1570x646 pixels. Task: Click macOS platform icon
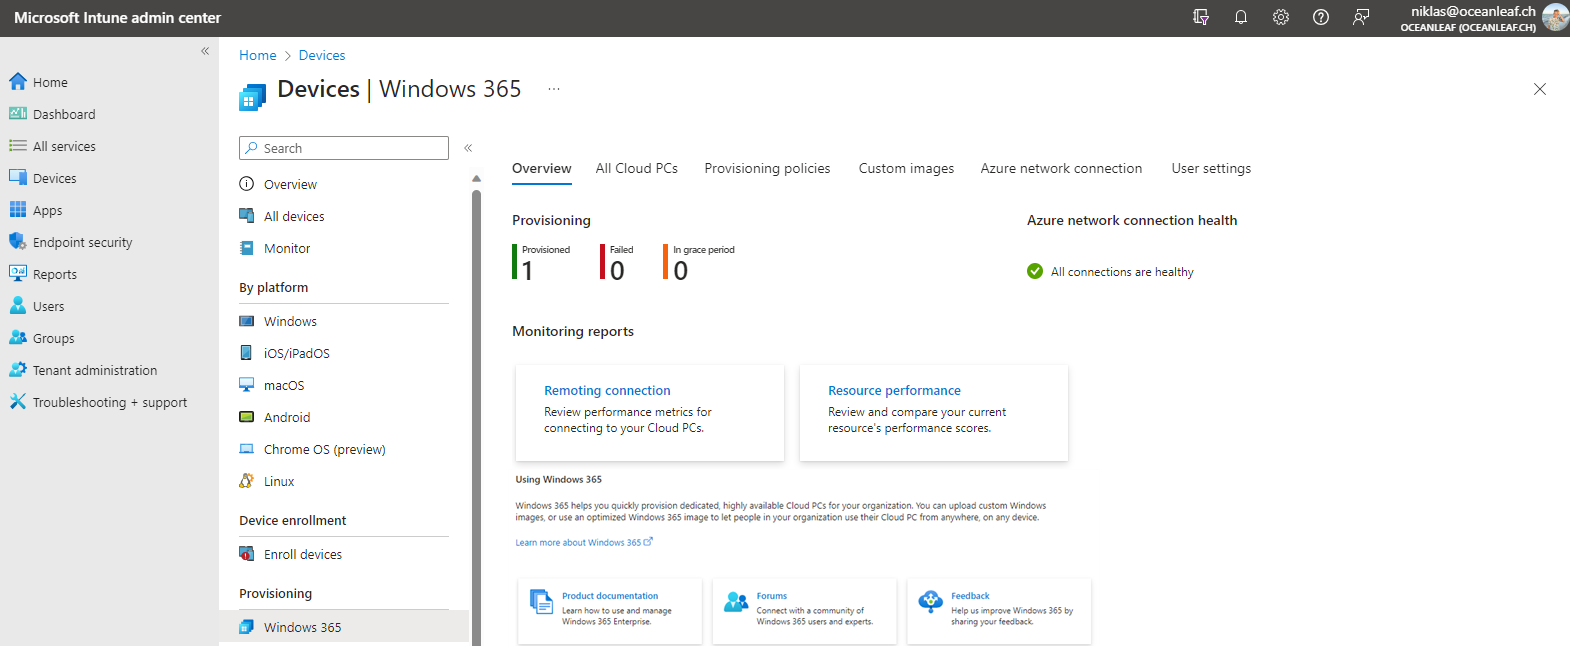247,385
